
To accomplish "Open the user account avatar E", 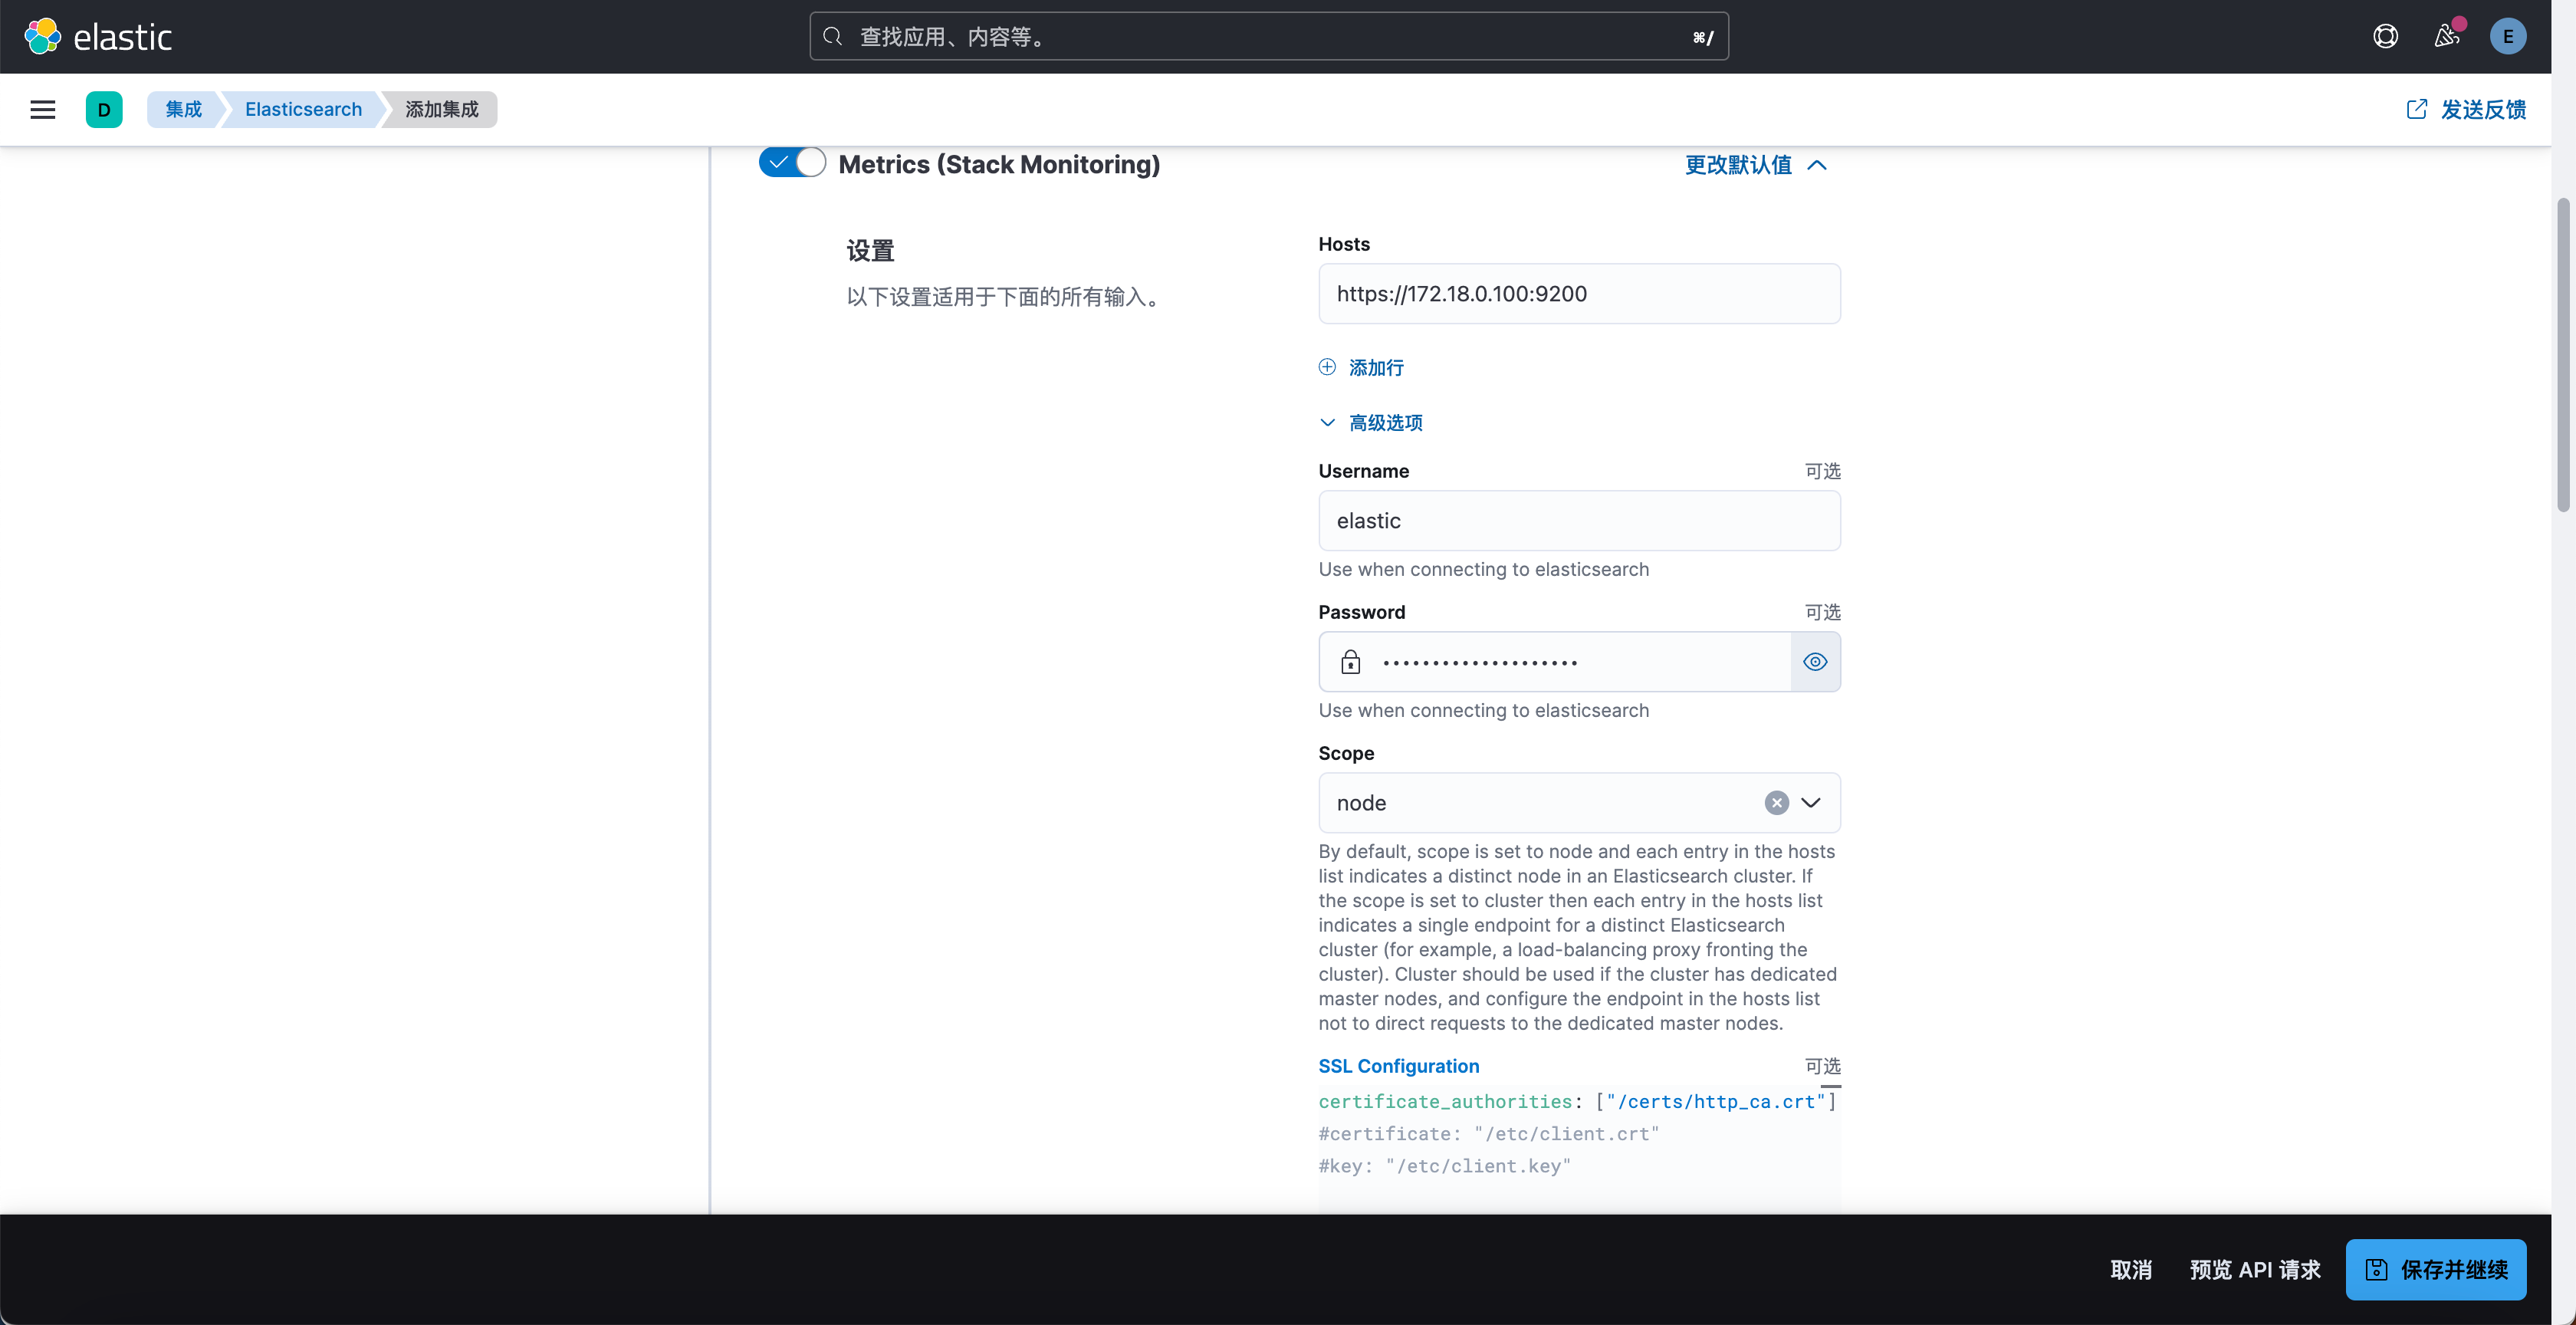I will 2507,37.
